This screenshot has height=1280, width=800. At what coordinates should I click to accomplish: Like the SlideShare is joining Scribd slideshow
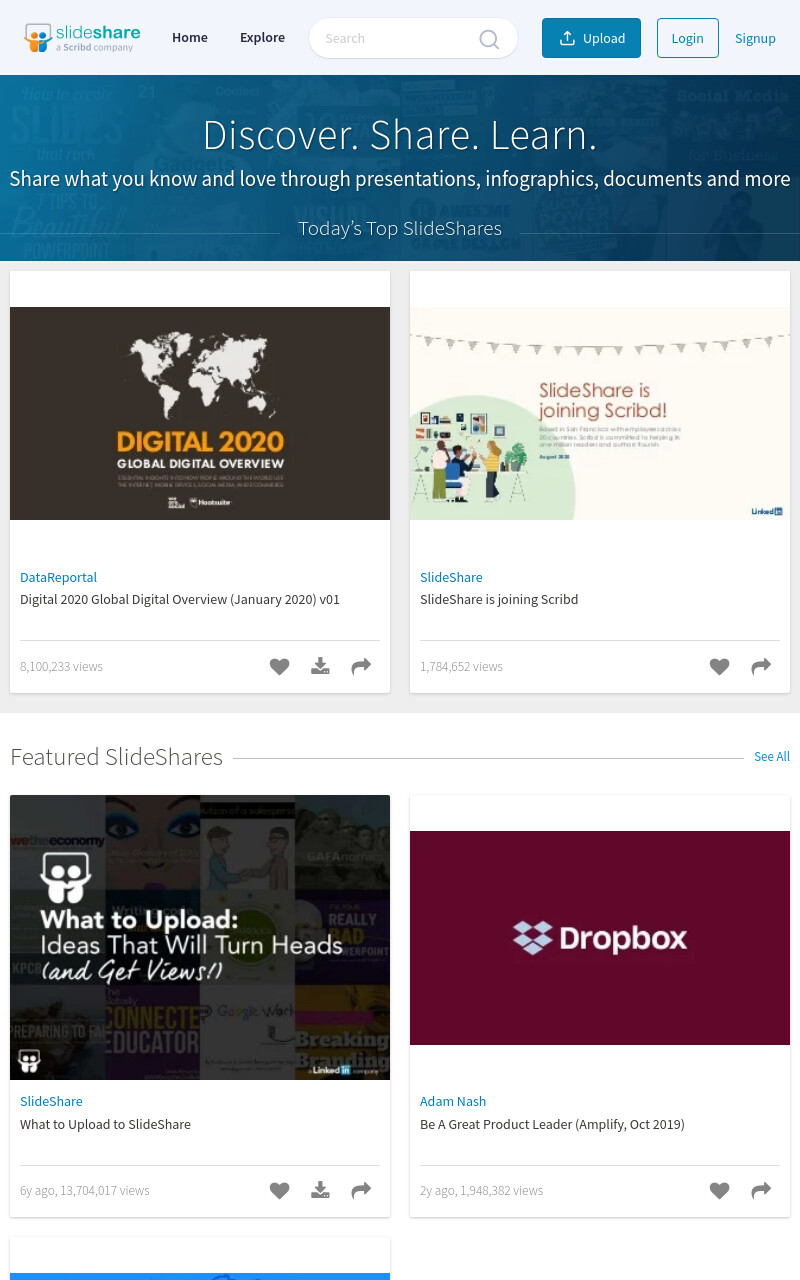[x=719, y=666]
